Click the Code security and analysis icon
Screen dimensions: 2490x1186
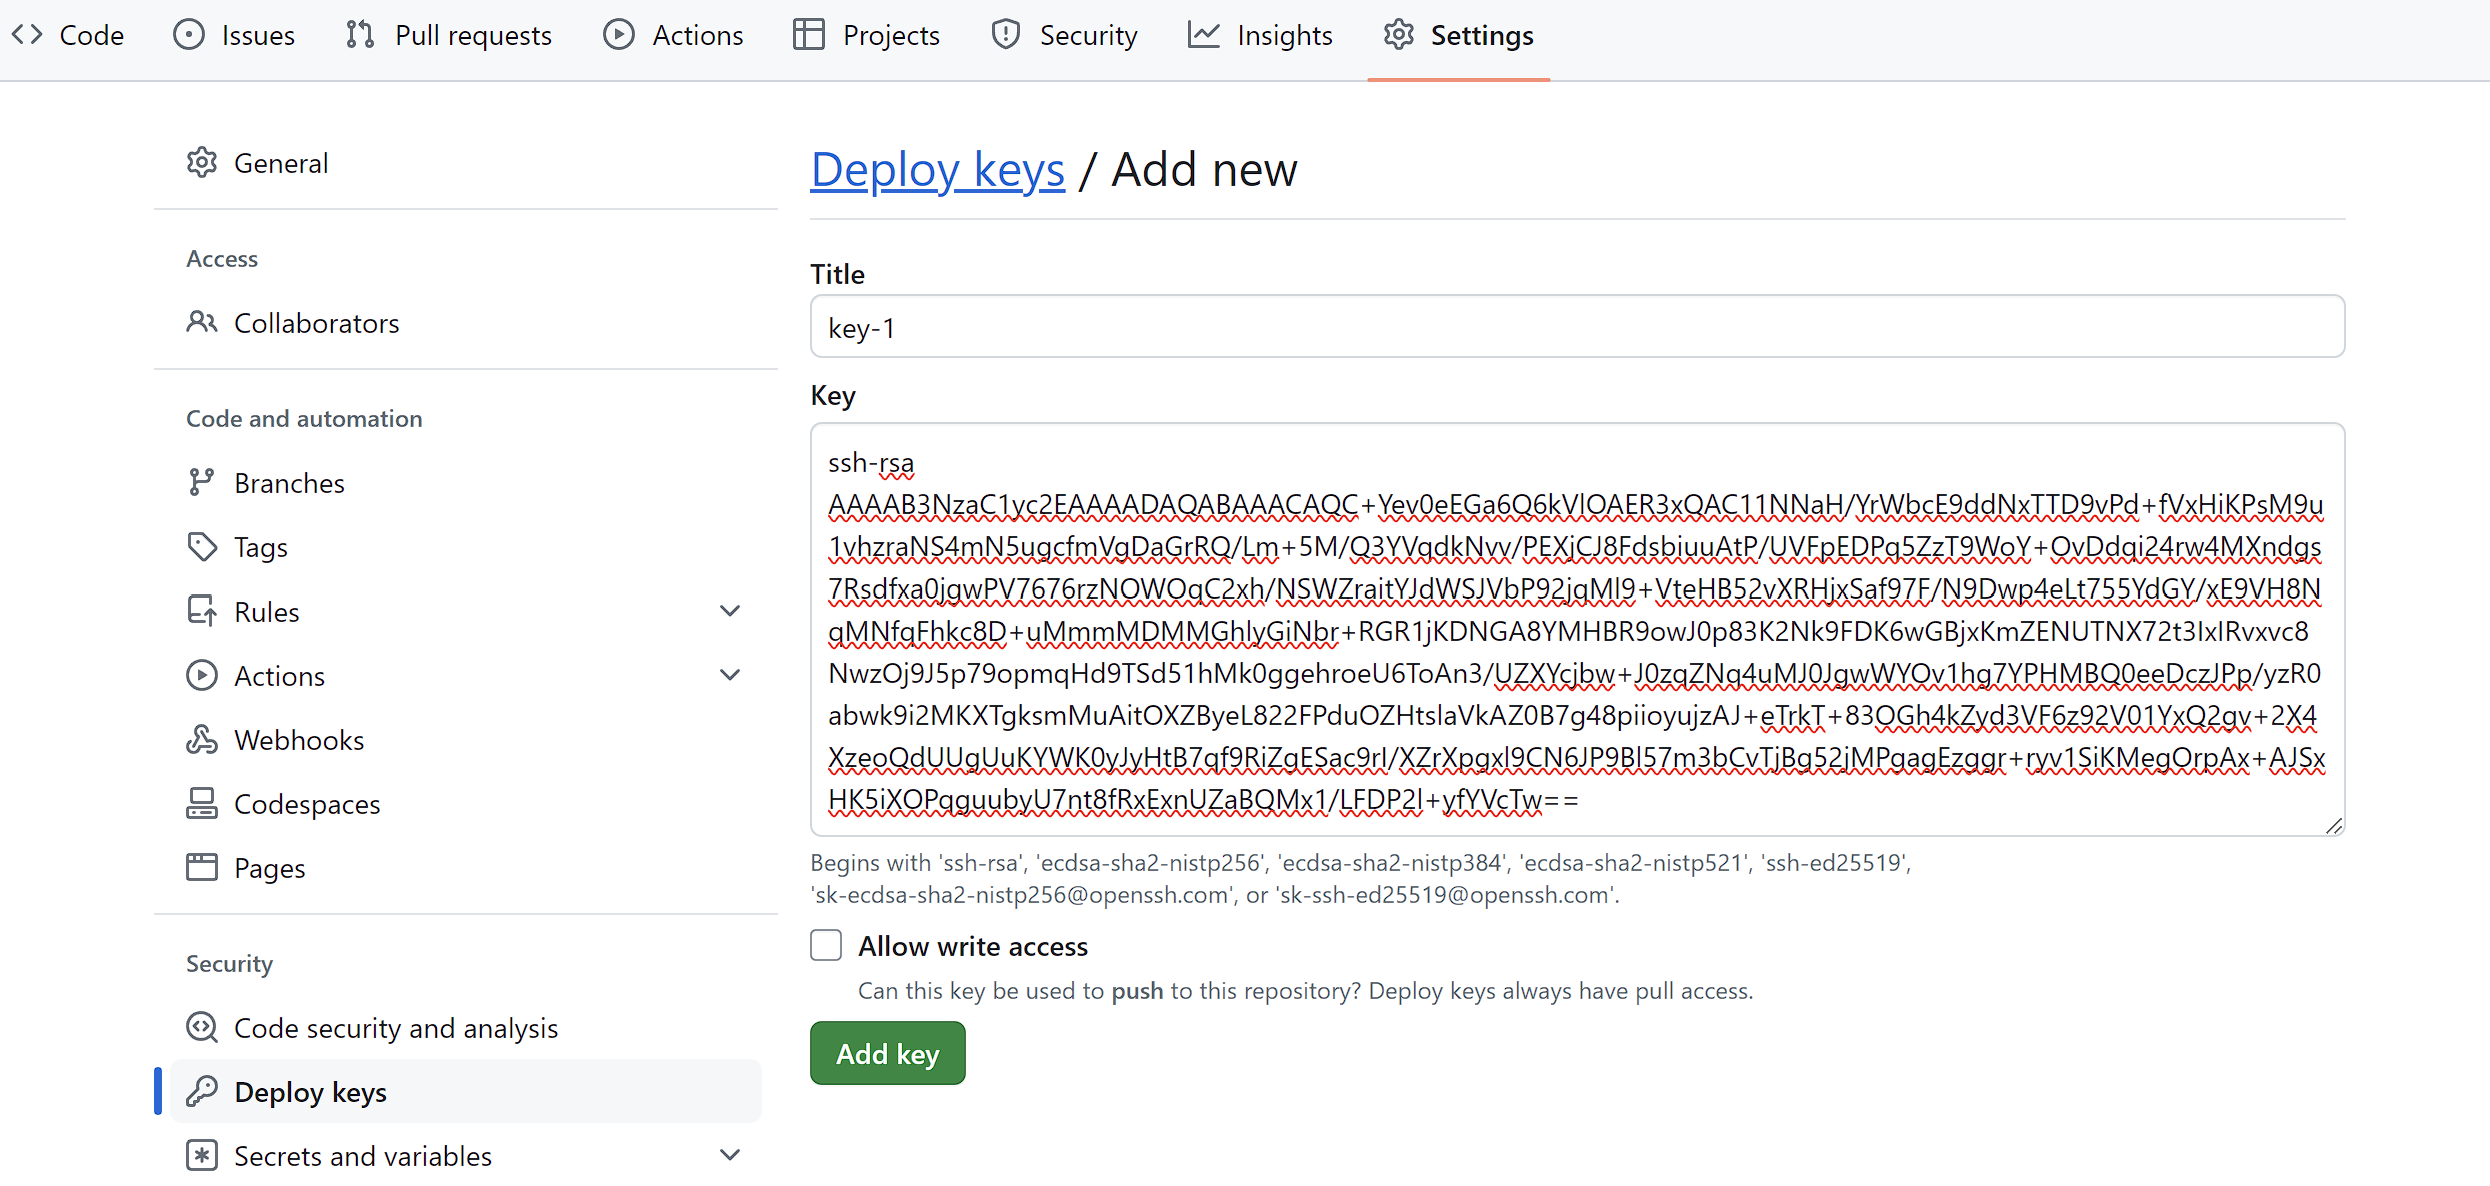pyautogui.click(x=202, y=1027)
